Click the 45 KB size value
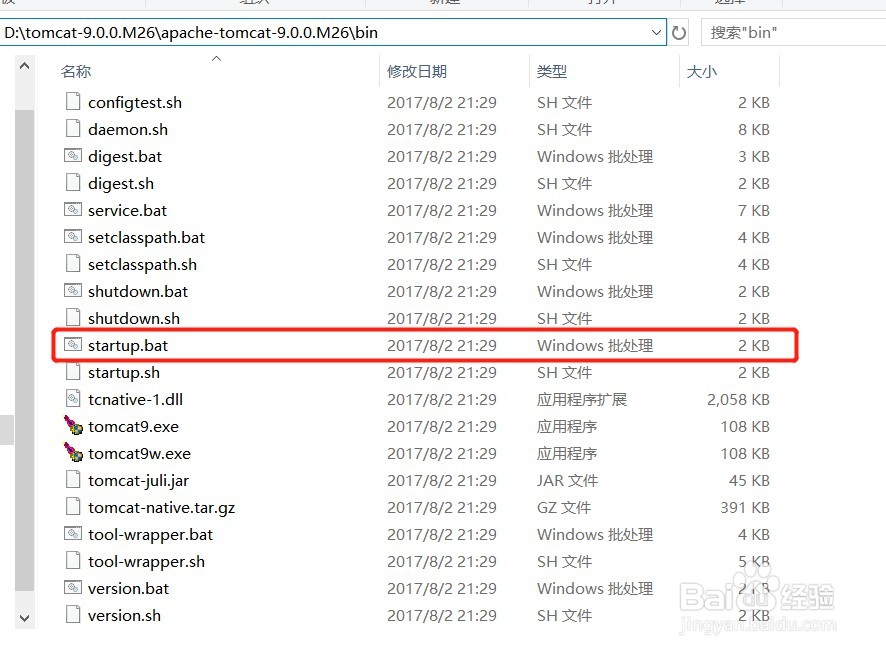Image resolution: width=886 pixels, height=655 pixels. click(749, 480)
